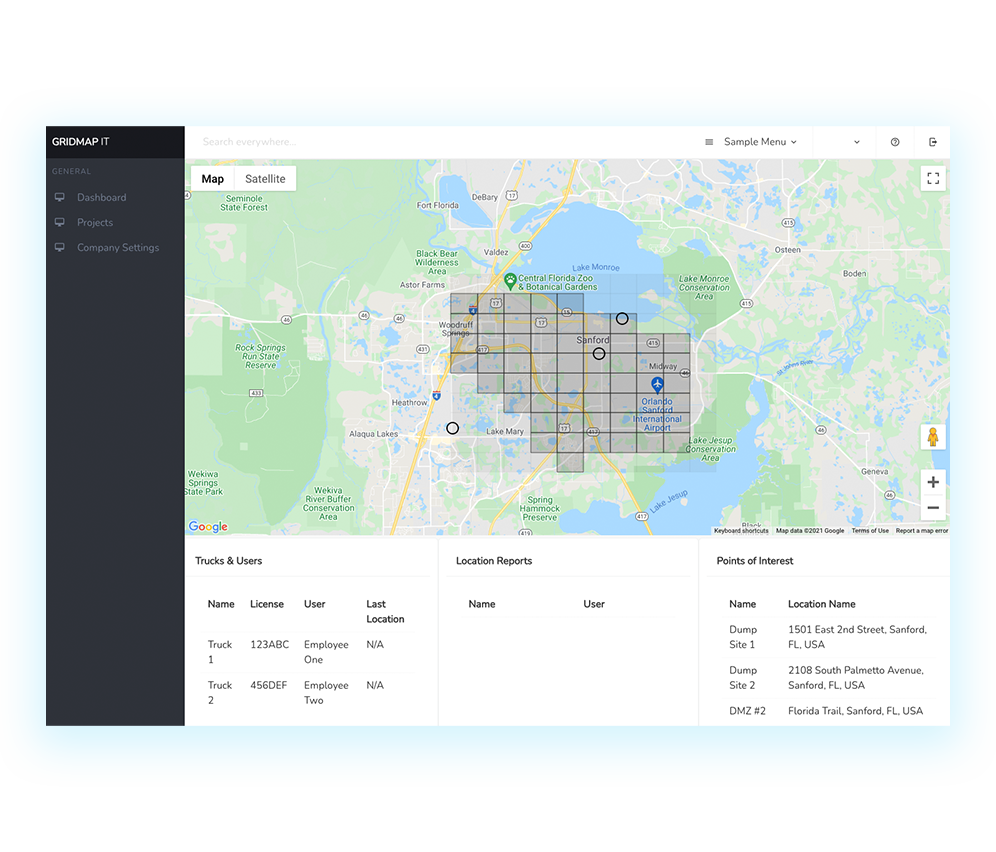Viewport: 996px width, 852px height.
Task: Expand the Sample Menu dropdown
Action: (x=751, y=142)
